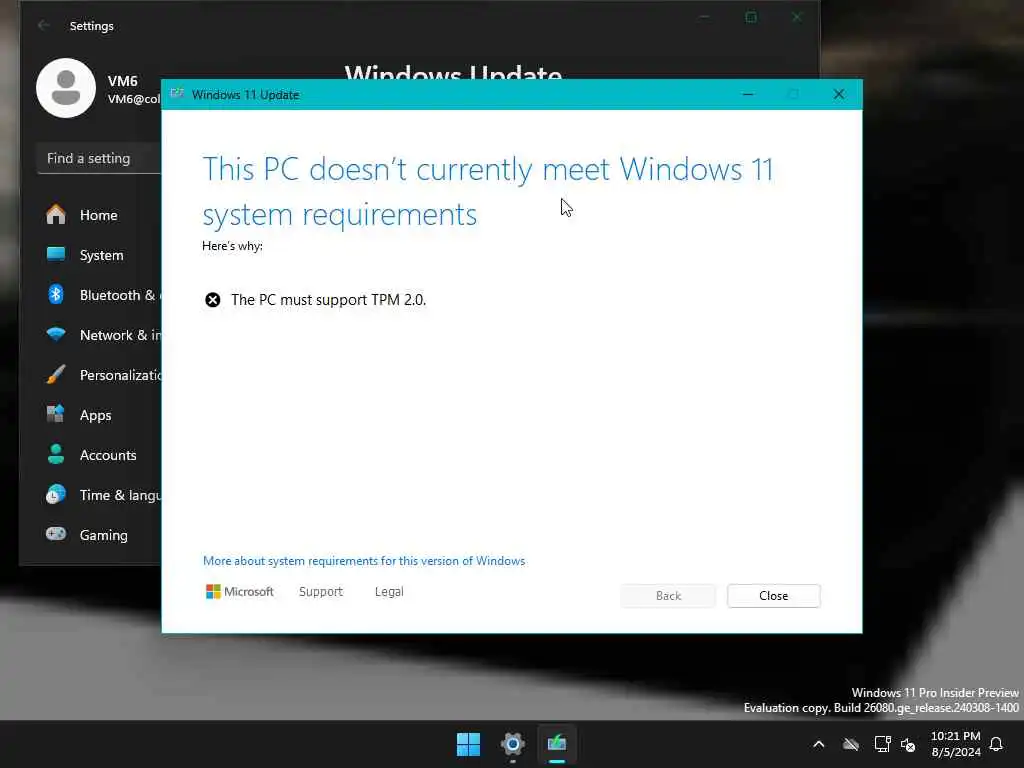Click the TPM 2.0 error X icon
The width and height of the screenshot is (1024, 768).
coord(213,300)
